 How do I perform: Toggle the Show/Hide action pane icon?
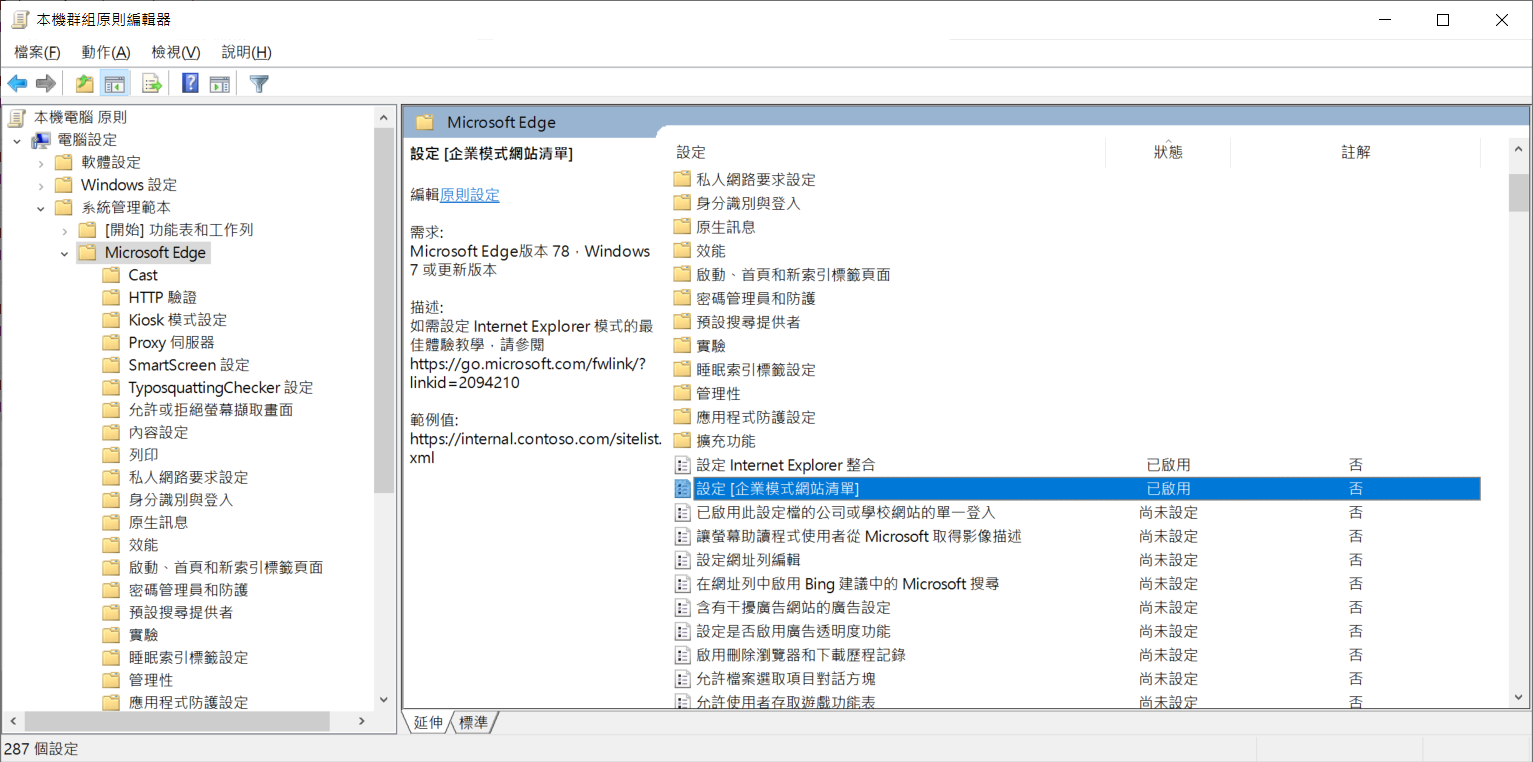pos(220,84)
